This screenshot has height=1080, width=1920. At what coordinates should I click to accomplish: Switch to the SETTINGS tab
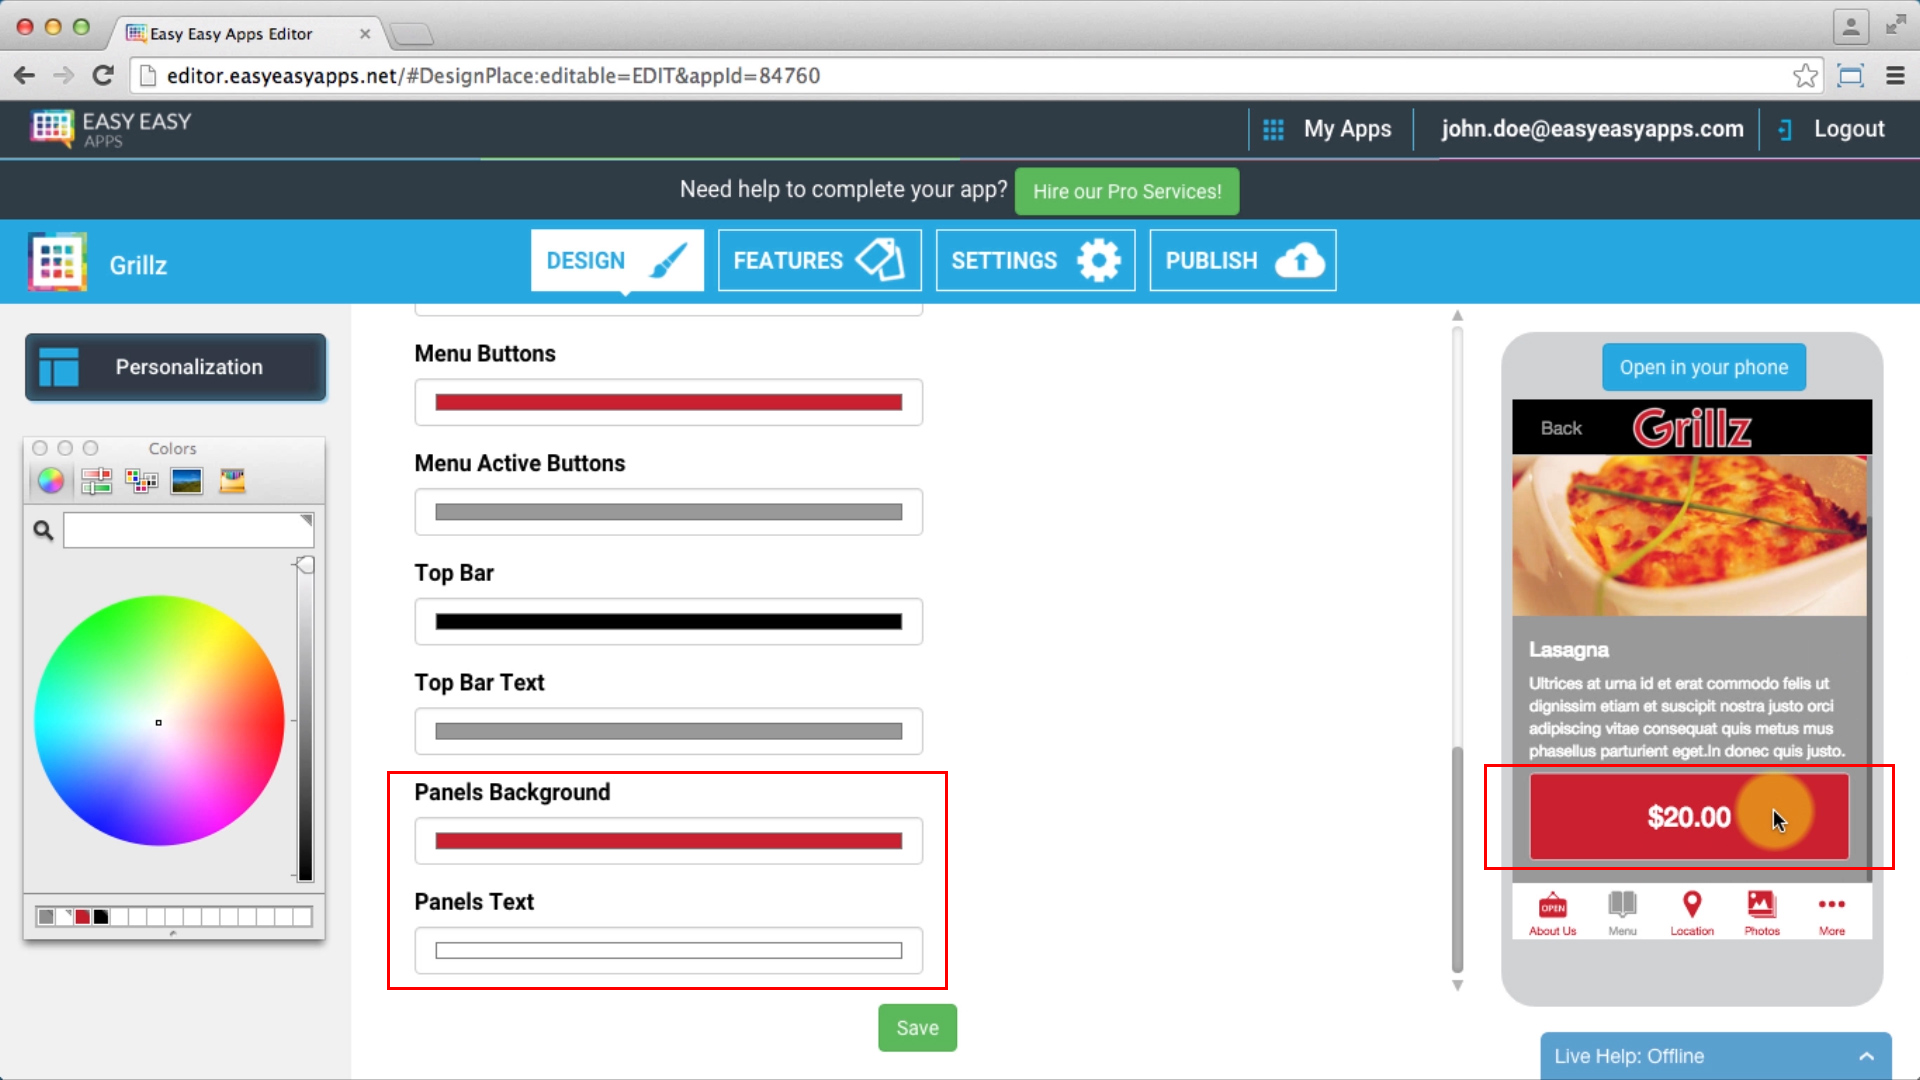click(x=1035, y=261)
